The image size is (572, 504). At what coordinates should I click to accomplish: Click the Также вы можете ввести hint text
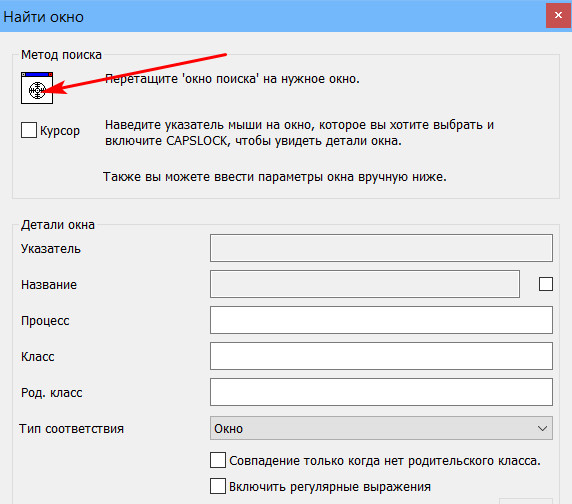pos(275,177)
